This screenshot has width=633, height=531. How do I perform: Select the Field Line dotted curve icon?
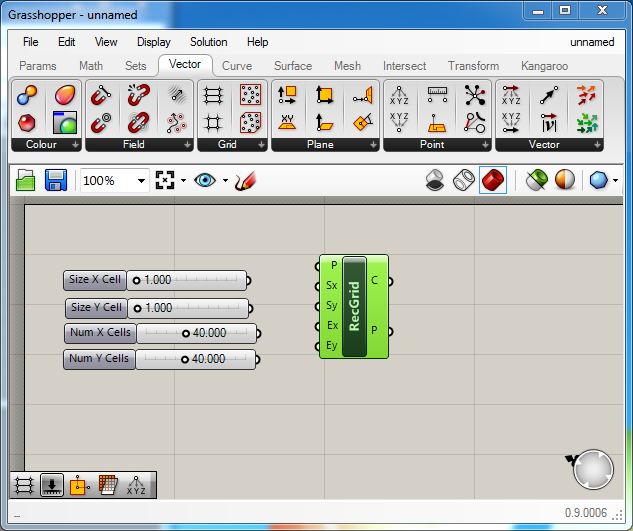(176, 123)
